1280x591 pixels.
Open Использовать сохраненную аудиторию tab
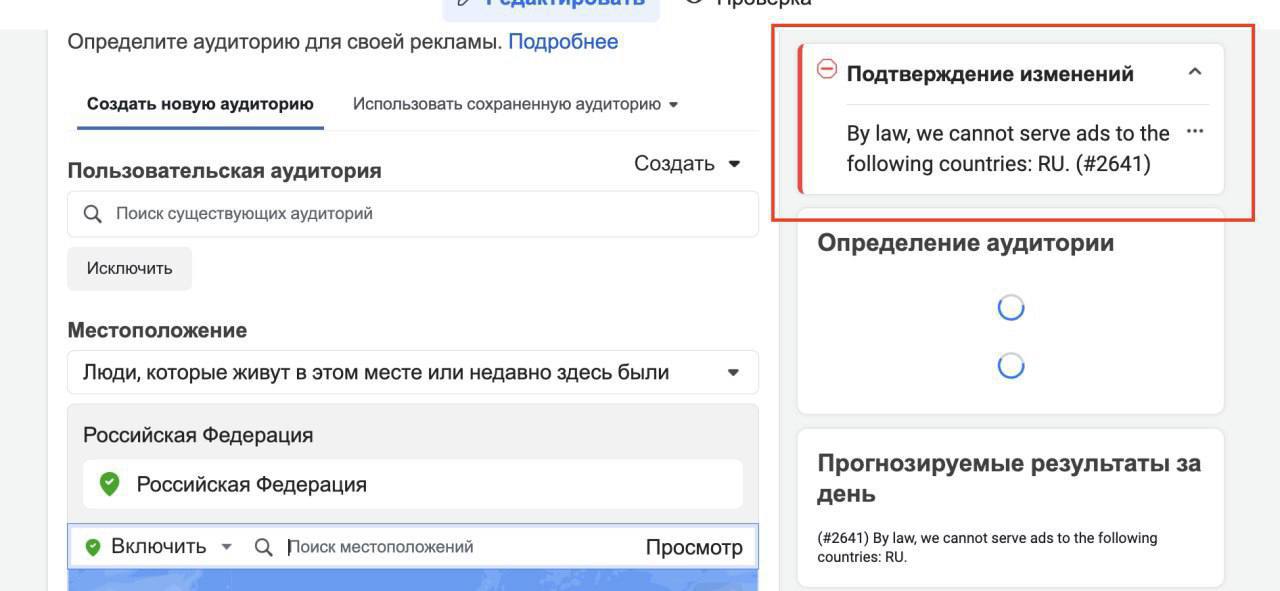click(515, 104)
